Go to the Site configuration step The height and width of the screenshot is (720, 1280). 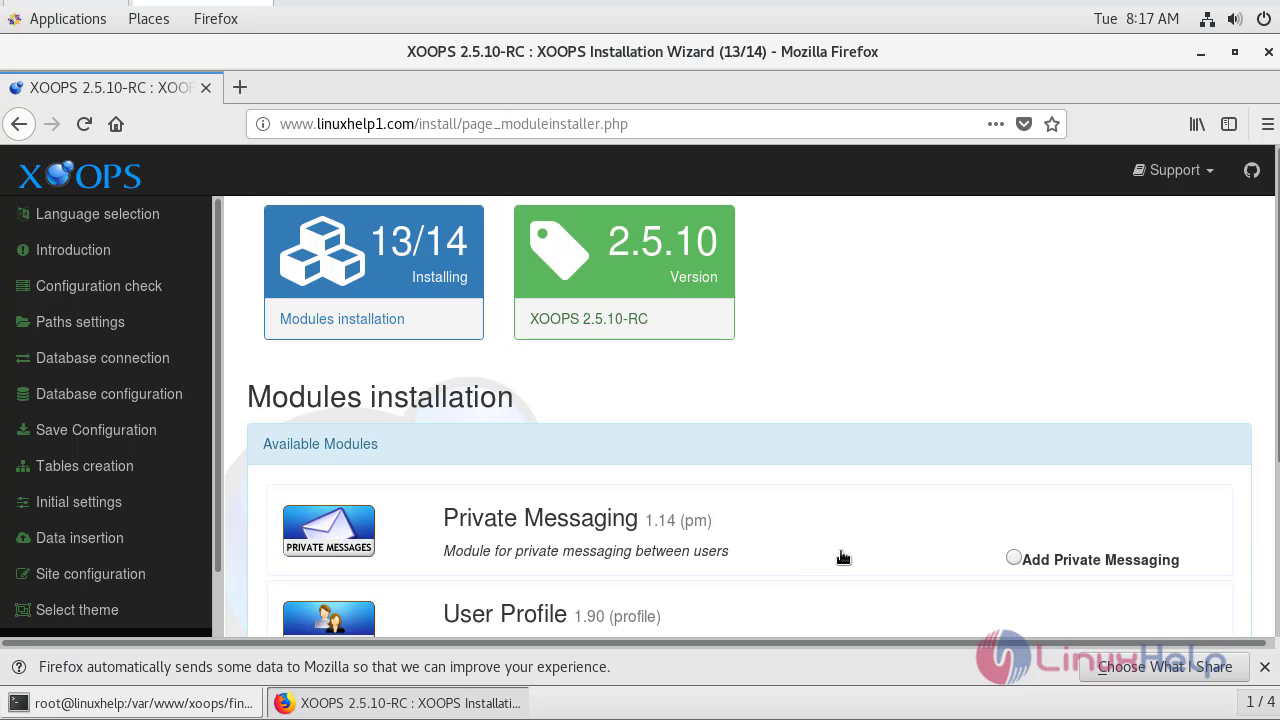(x=90, y=574)
